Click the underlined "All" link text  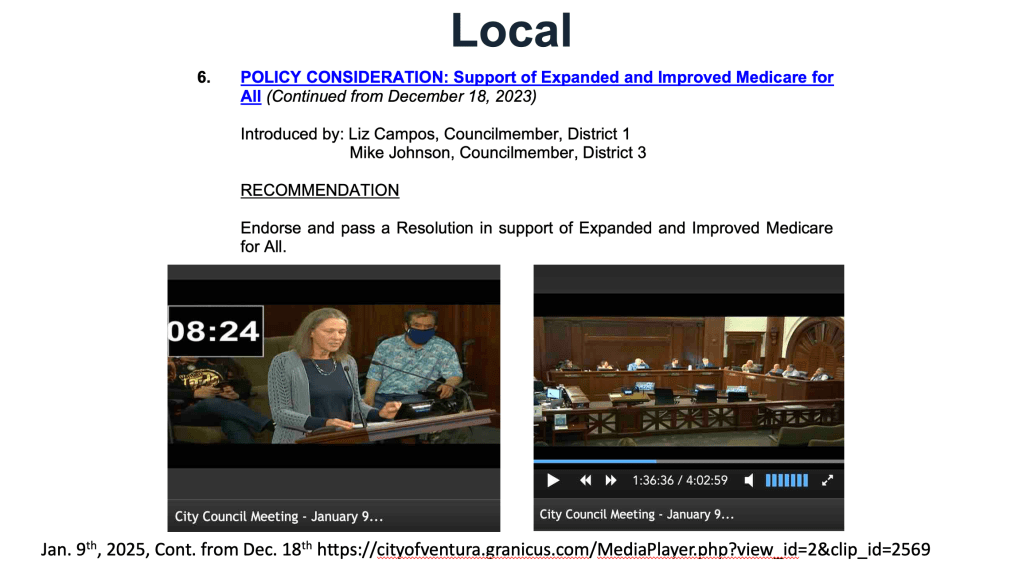pyautogui.click(x=250, y=97)
